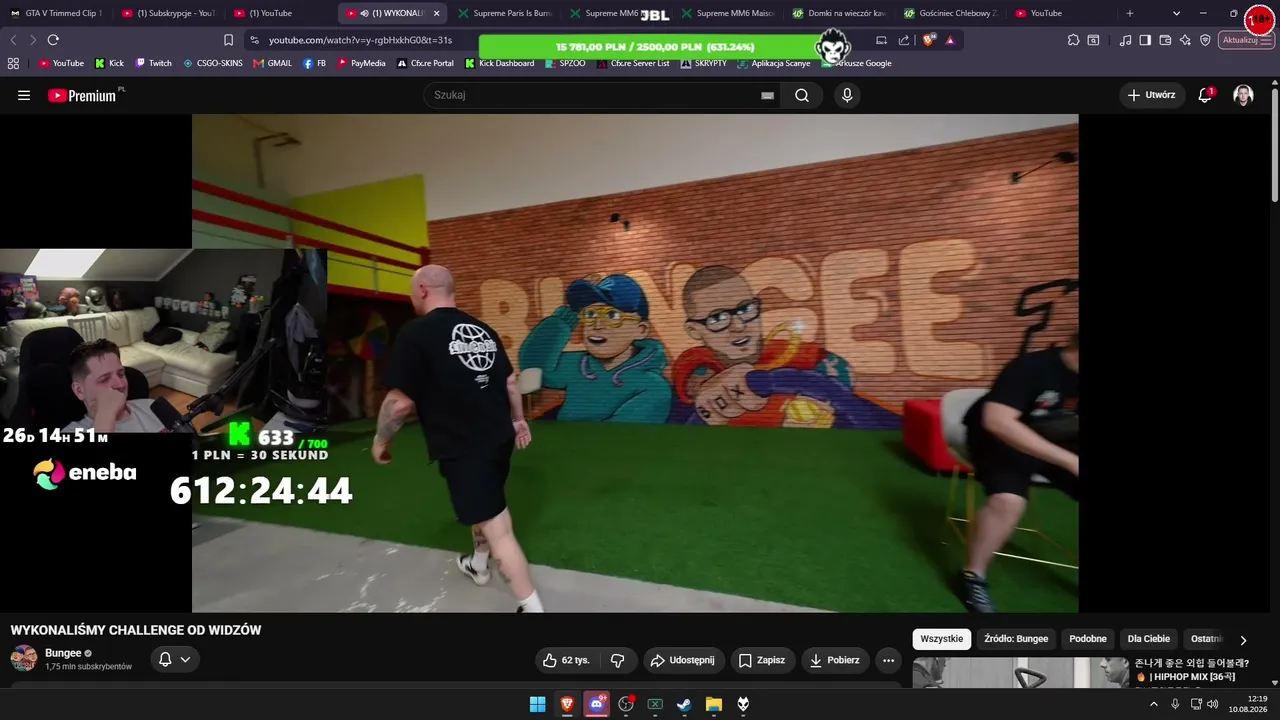Expand subscription notification bell dropdown
This screenshot has height=720, width=1280.
click(x=175, y=659)
